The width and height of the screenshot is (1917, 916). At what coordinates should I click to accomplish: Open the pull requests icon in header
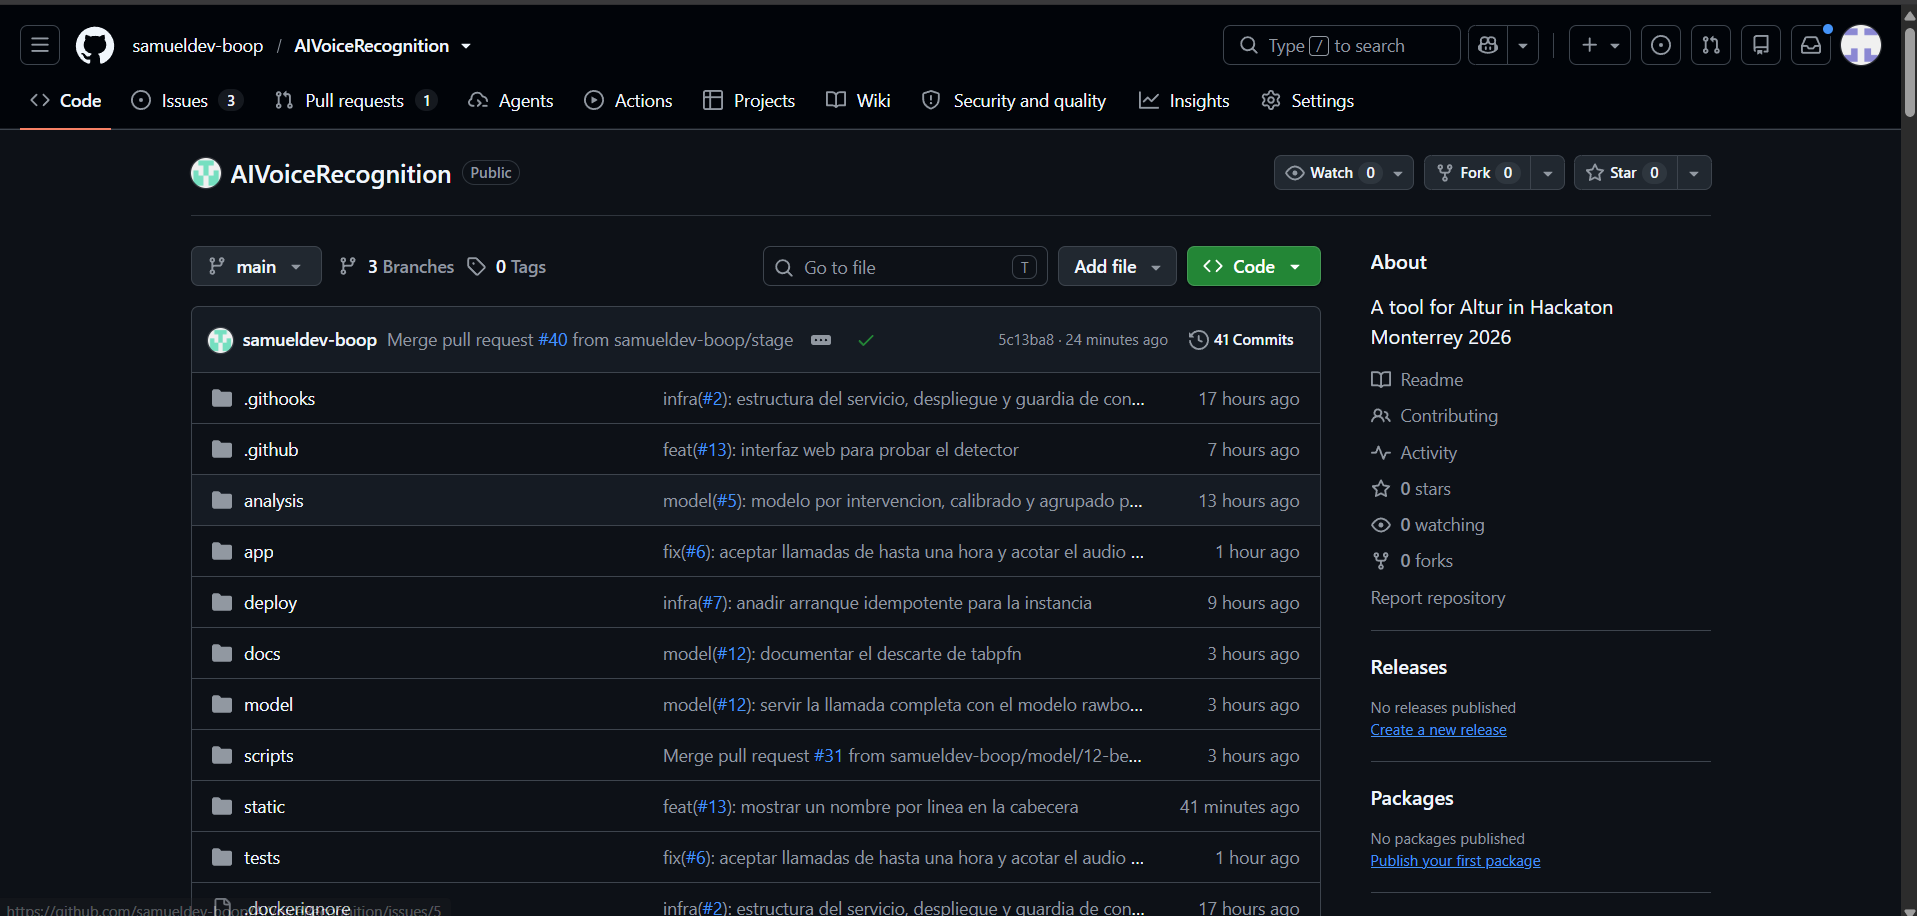tap(1711, 45)
